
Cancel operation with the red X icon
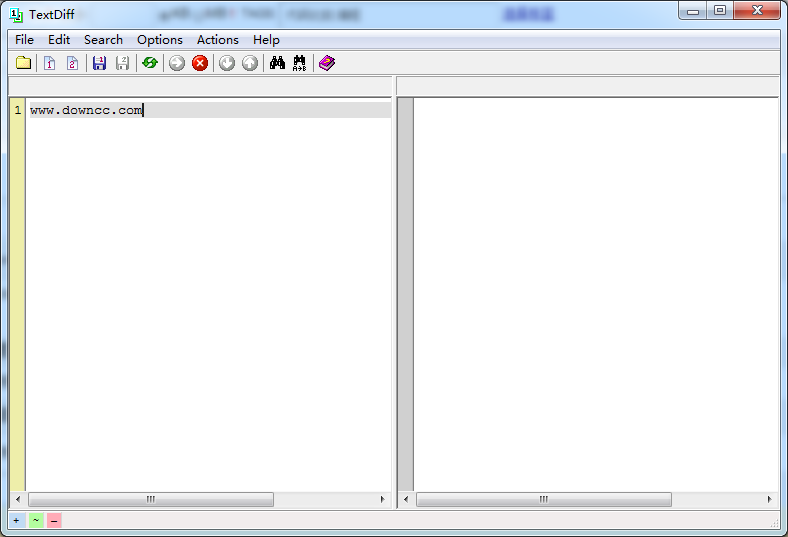(200, 63)
